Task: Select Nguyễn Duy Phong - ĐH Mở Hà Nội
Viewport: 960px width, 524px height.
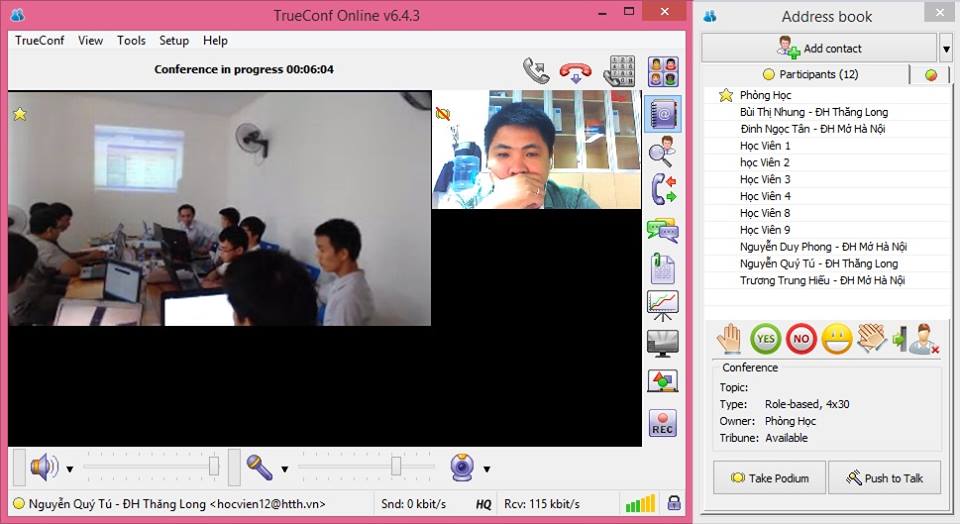Action: point(828,247)
